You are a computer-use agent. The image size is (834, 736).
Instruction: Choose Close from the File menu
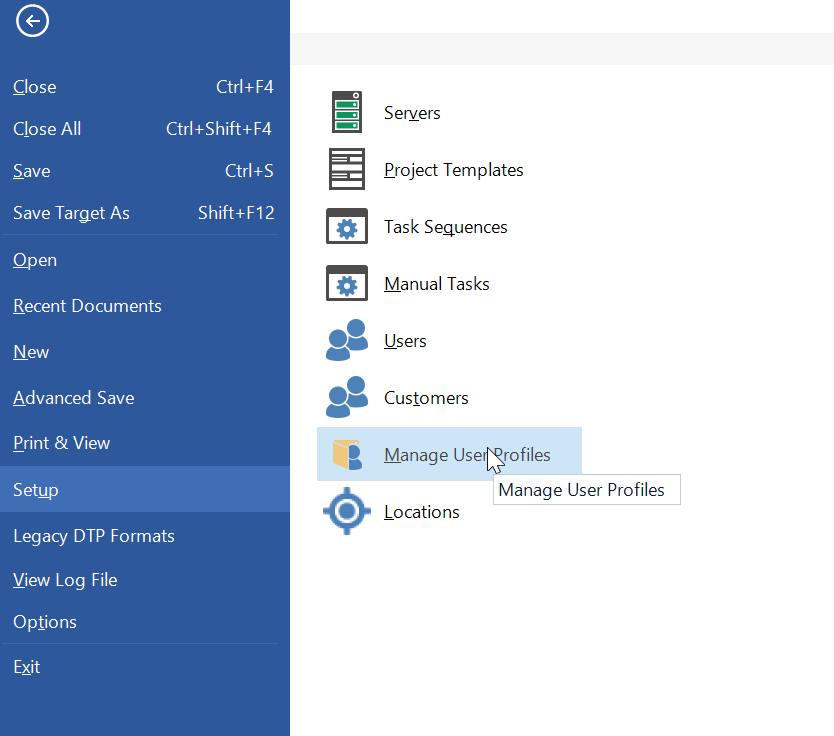tap(145, 87)
